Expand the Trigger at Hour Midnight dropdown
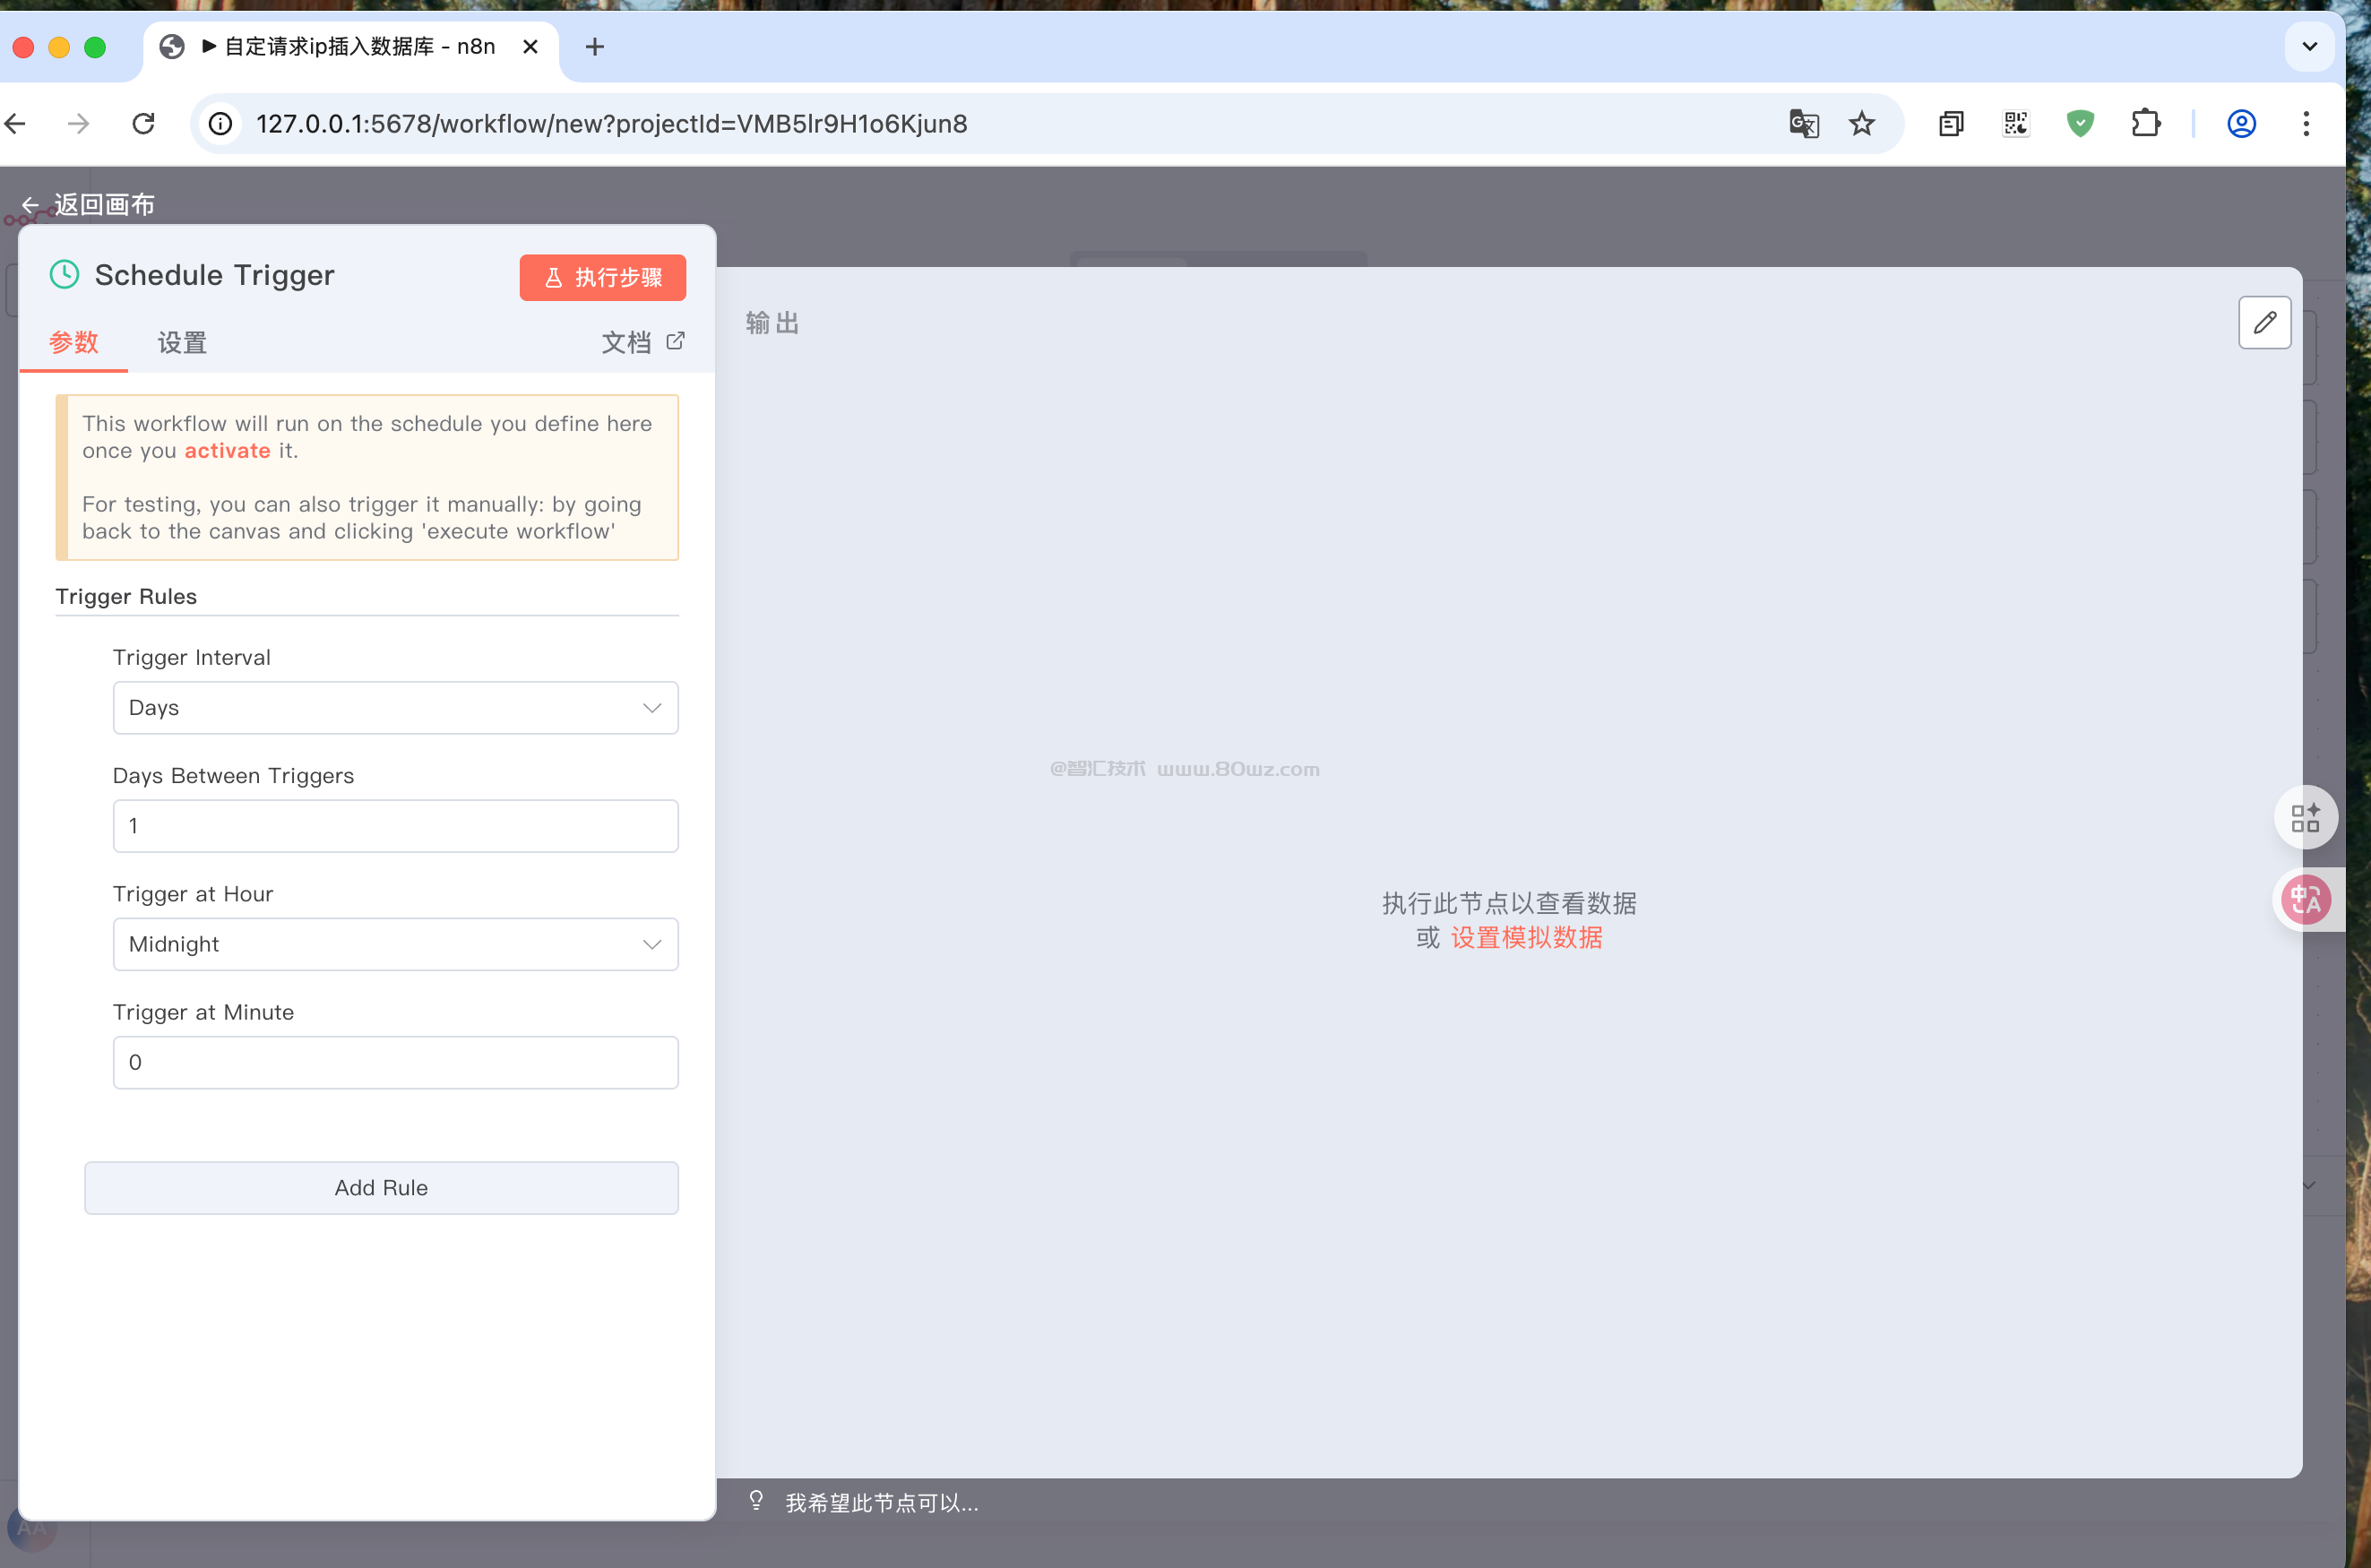The image size is (2371, 1568). (395, 944)
